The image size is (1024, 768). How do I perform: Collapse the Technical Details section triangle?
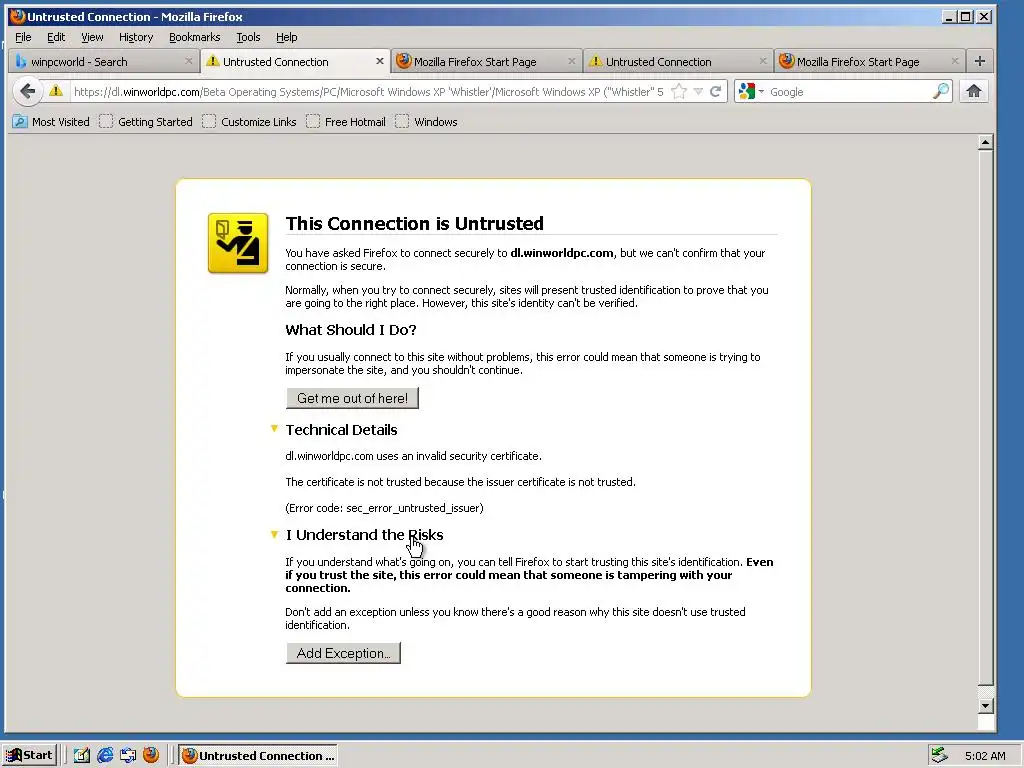pos(274,429)
